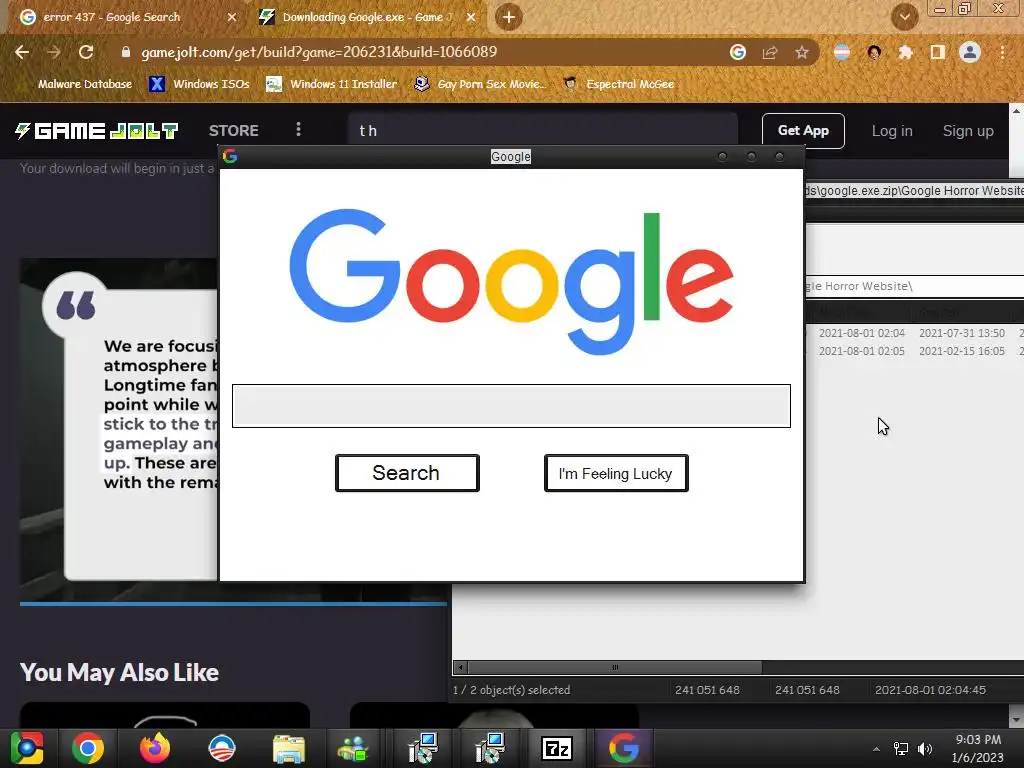
Task: Click the Get App button
Action: click(x=803, y=131)
